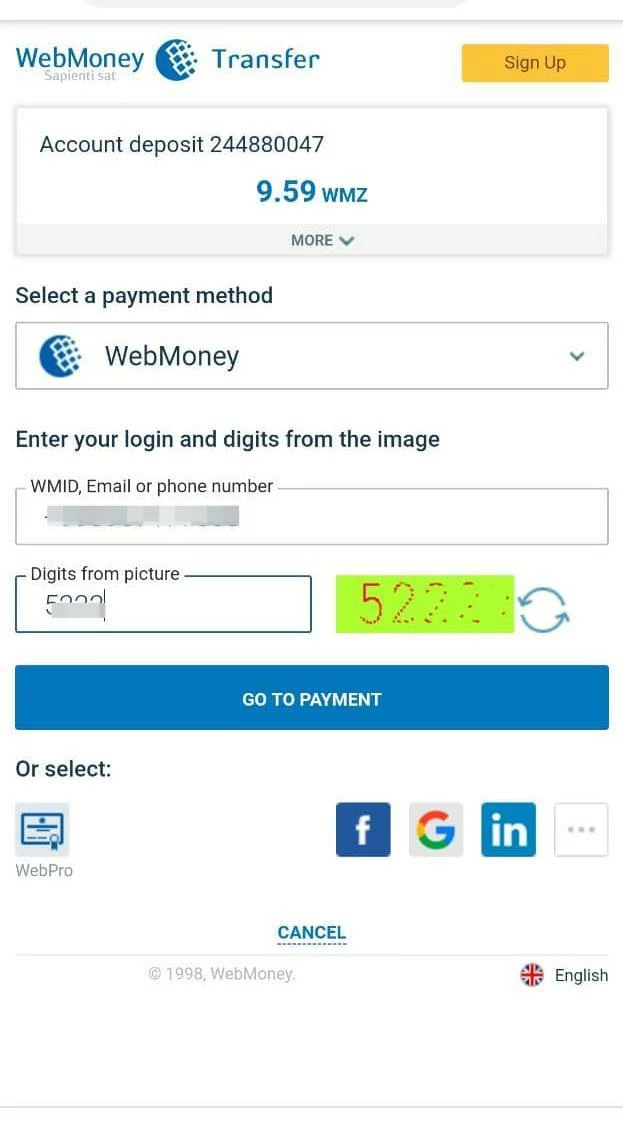Select the WebPro certificate icon

[x=42, y=829]
